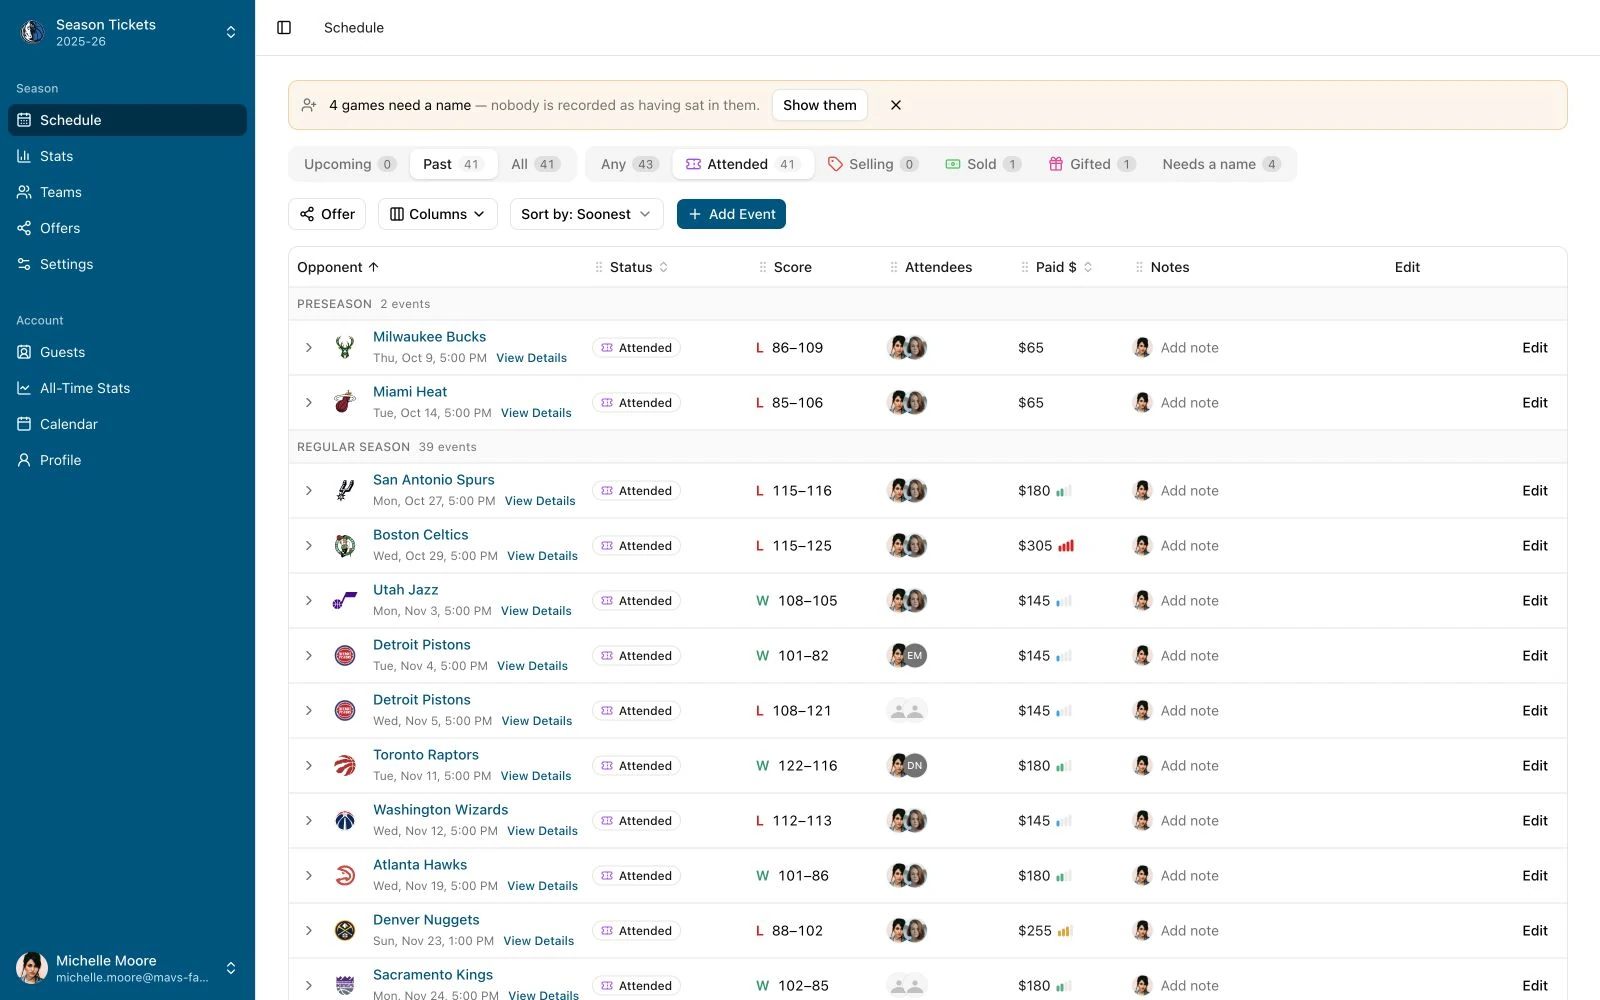This screenshot has height=1000, width=1600.
Task: Click the drag handle beside Notes column
Action: [x=1139, y=267]
